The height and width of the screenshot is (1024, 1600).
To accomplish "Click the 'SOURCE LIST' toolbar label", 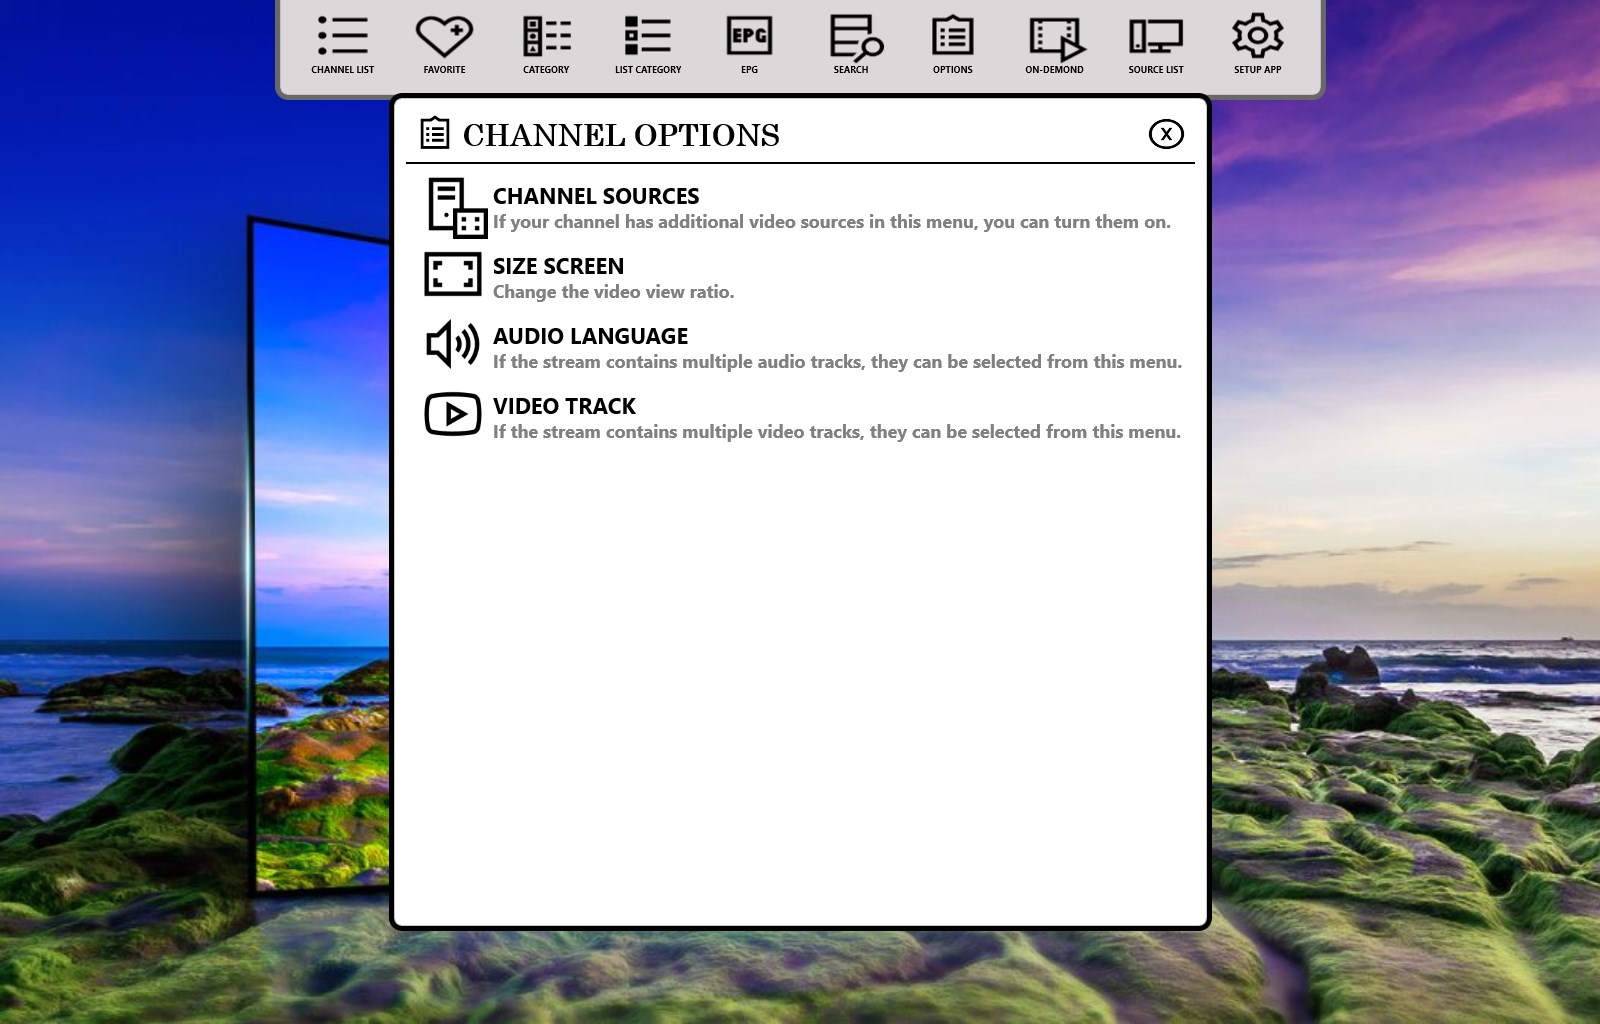I will pos(1156,70).
